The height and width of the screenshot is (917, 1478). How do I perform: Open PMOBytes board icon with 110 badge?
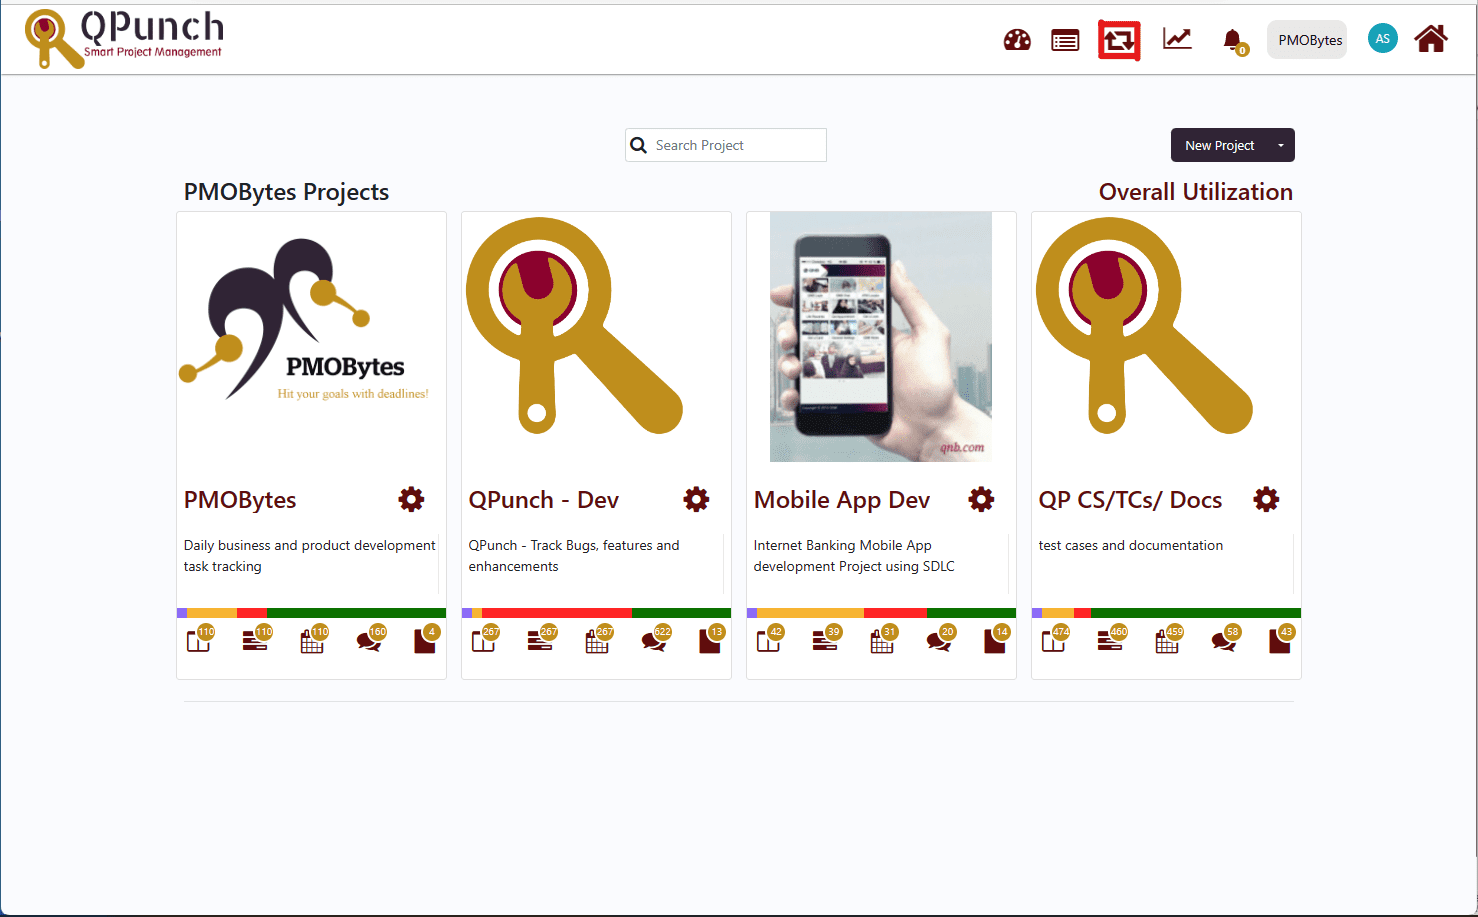pyautogui.click(x=200, y=640)
